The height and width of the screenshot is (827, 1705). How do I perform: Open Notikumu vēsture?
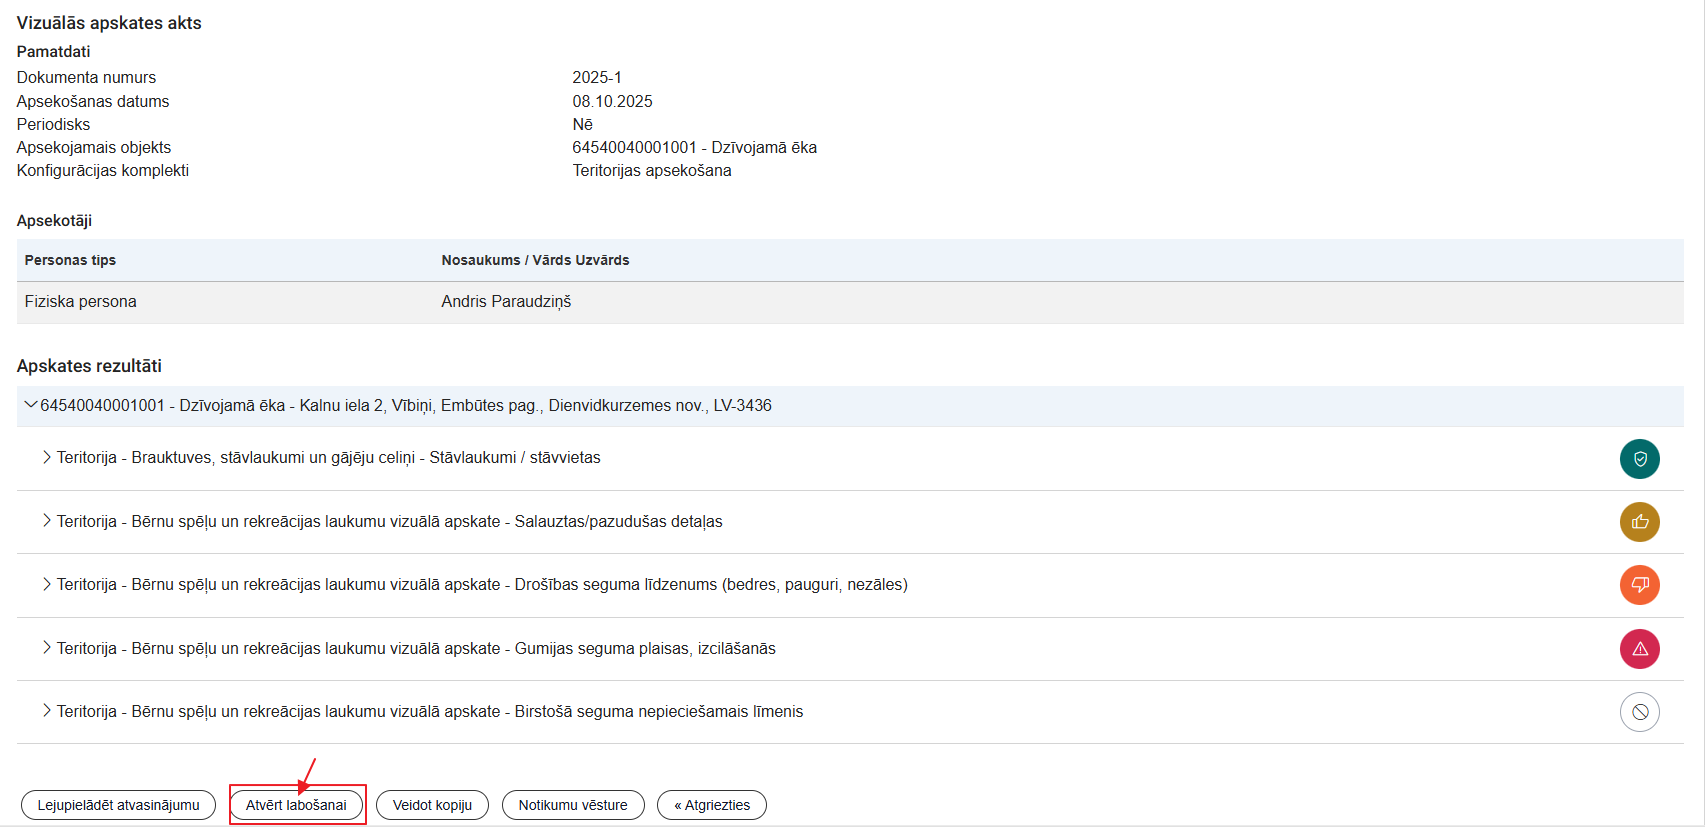click(573, 805)
